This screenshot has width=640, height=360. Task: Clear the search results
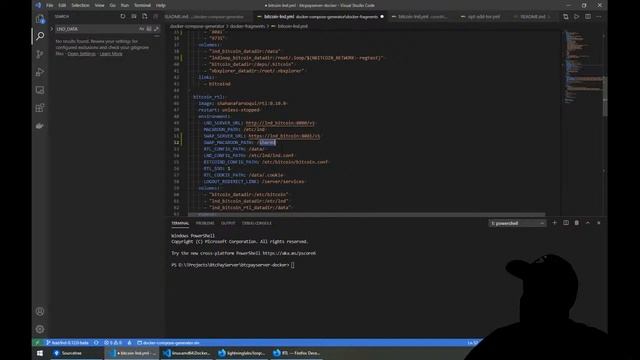134,16
